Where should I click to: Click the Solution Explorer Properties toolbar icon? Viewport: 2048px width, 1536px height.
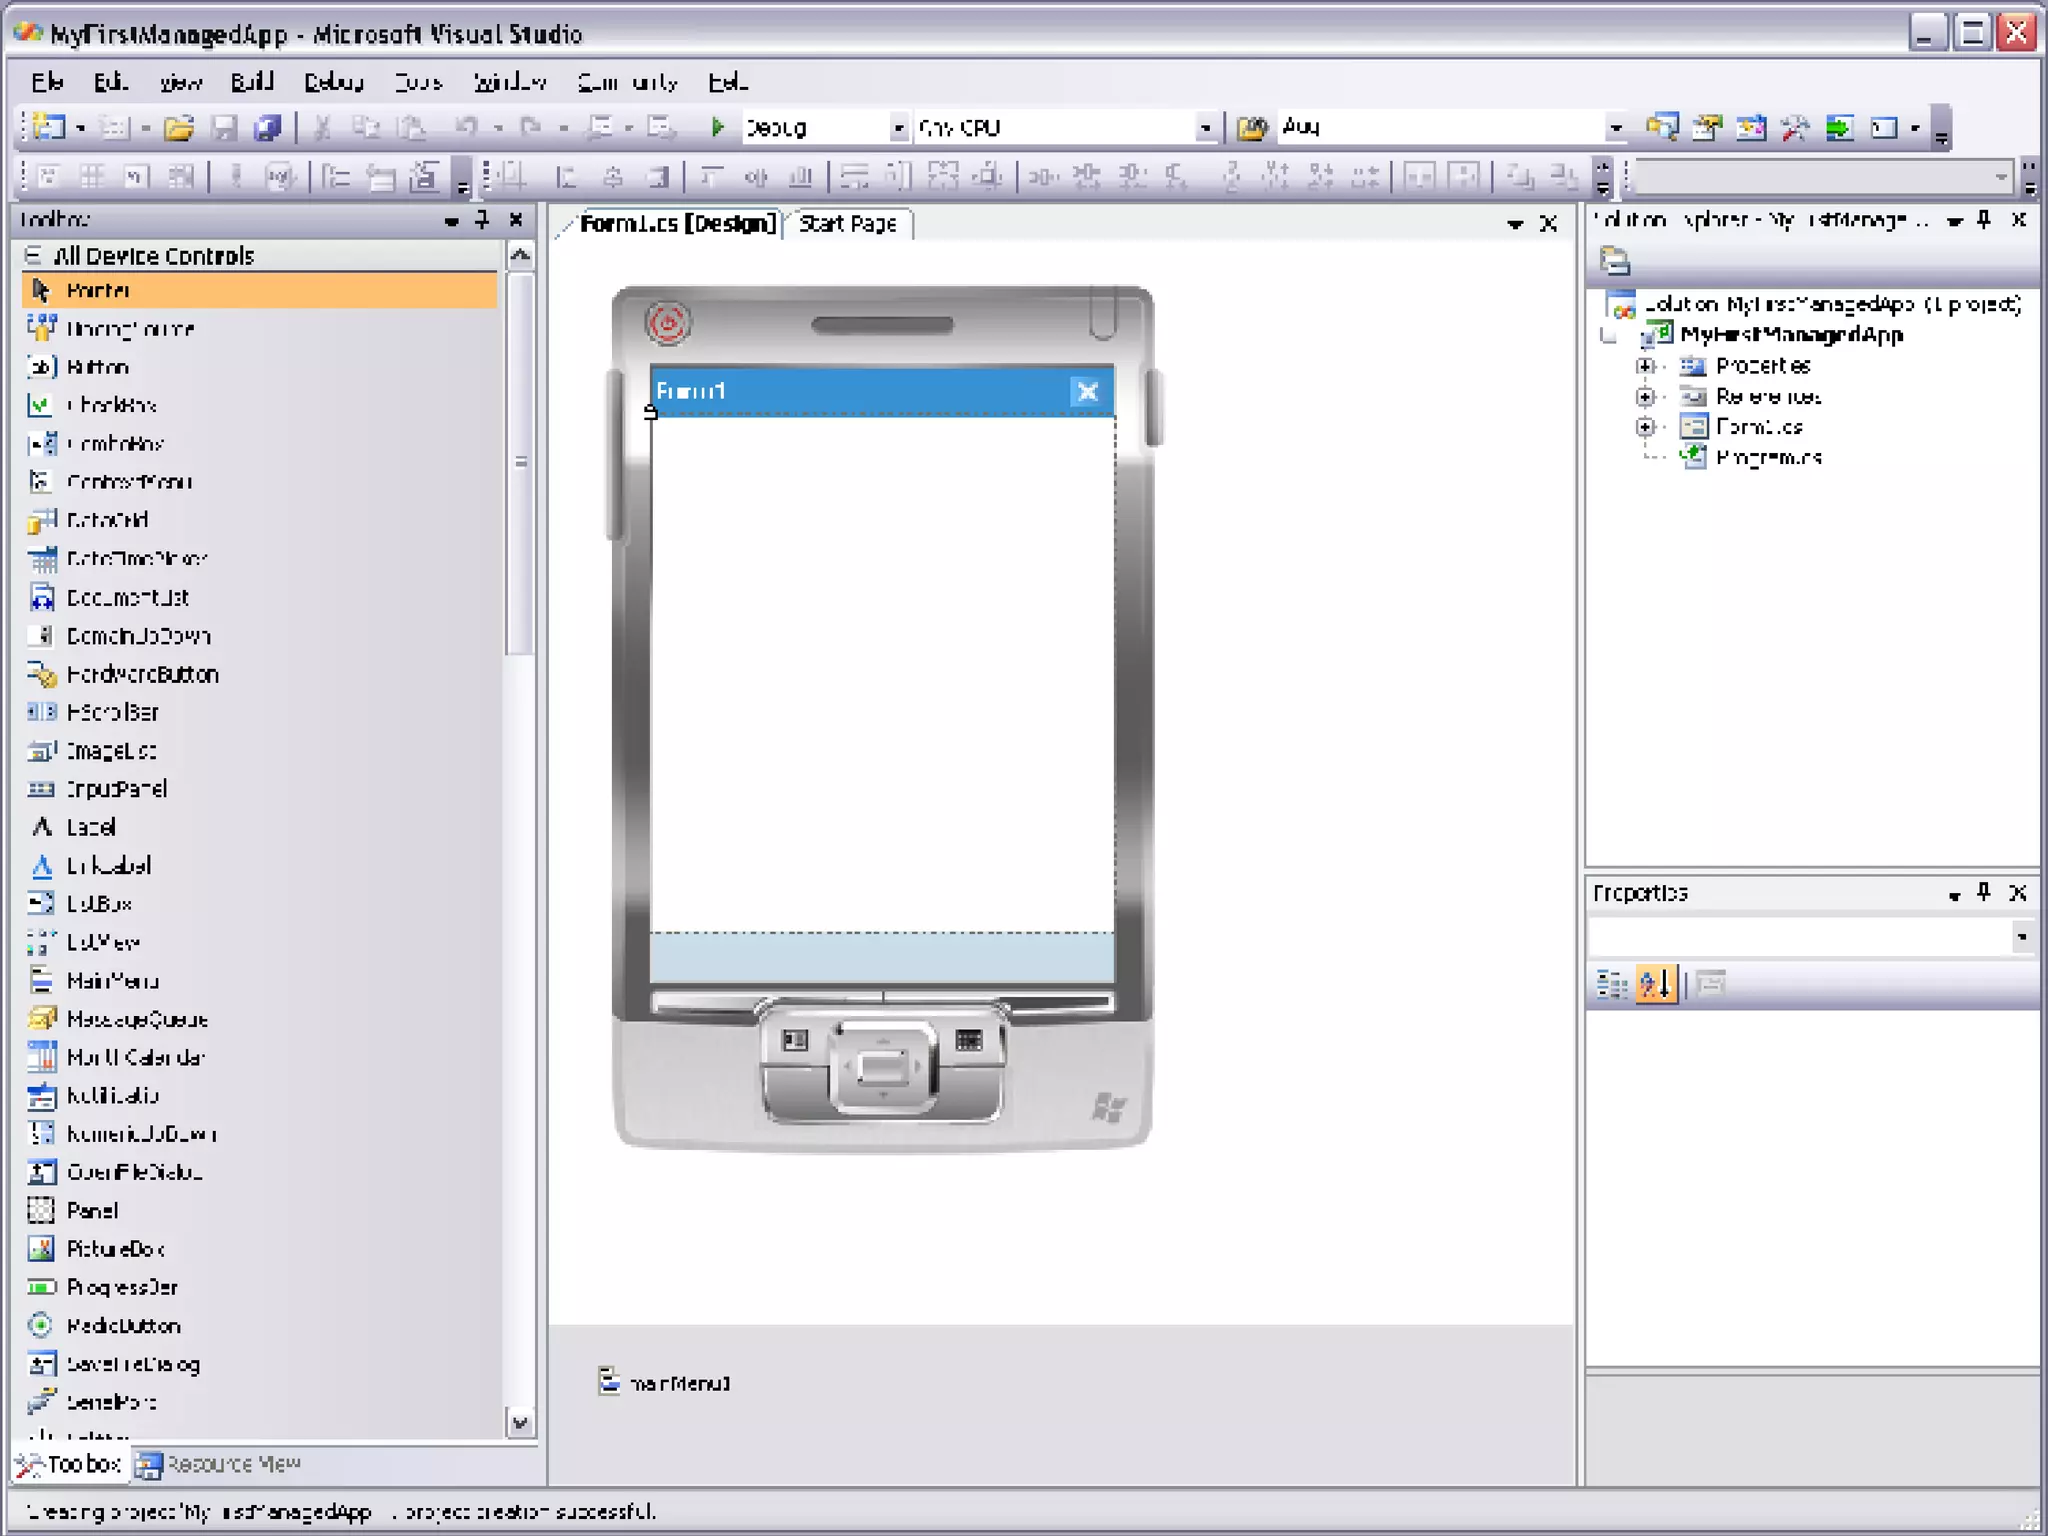click(x=1614, y=262)
